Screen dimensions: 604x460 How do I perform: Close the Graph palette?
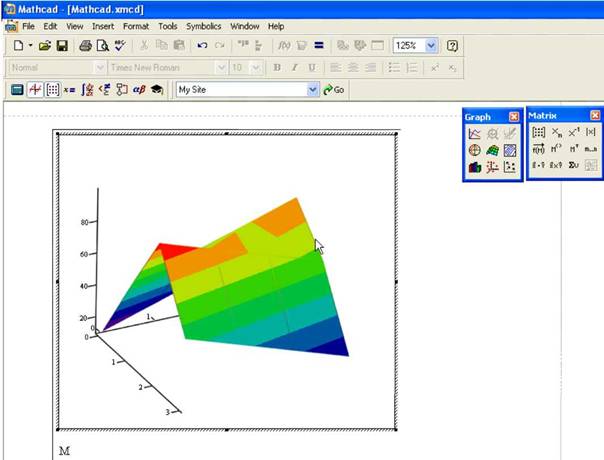pyautogui.click(x=514, y=116)
